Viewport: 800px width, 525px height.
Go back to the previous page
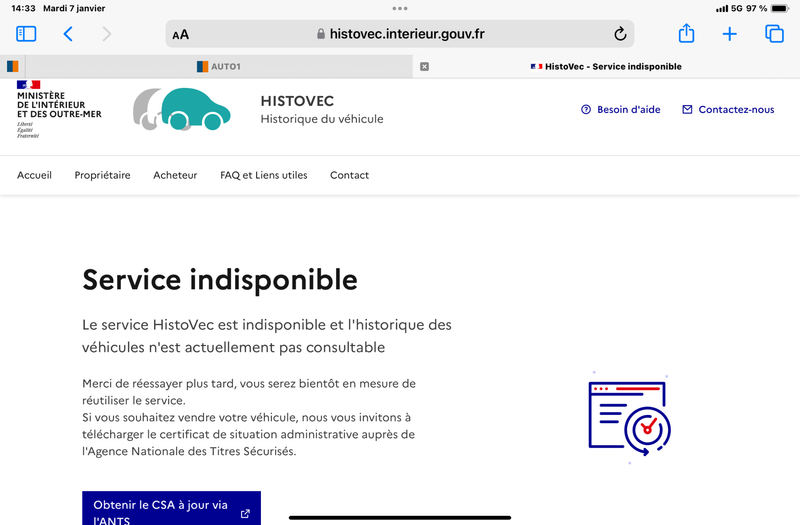[68, 34]
